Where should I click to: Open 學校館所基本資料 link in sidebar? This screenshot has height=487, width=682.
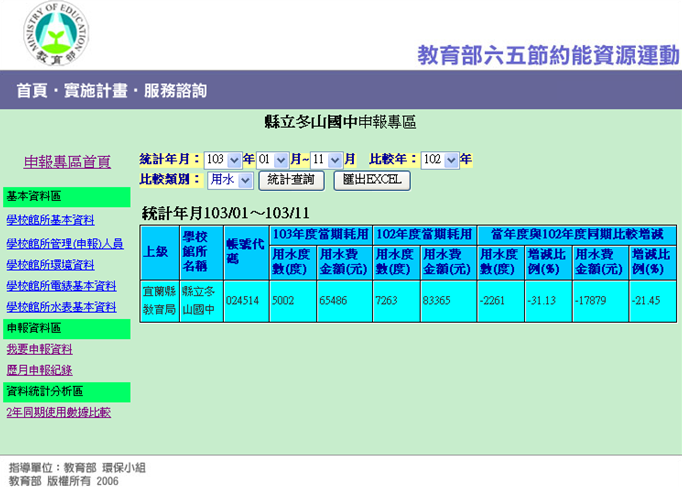[x=50, y=220]
